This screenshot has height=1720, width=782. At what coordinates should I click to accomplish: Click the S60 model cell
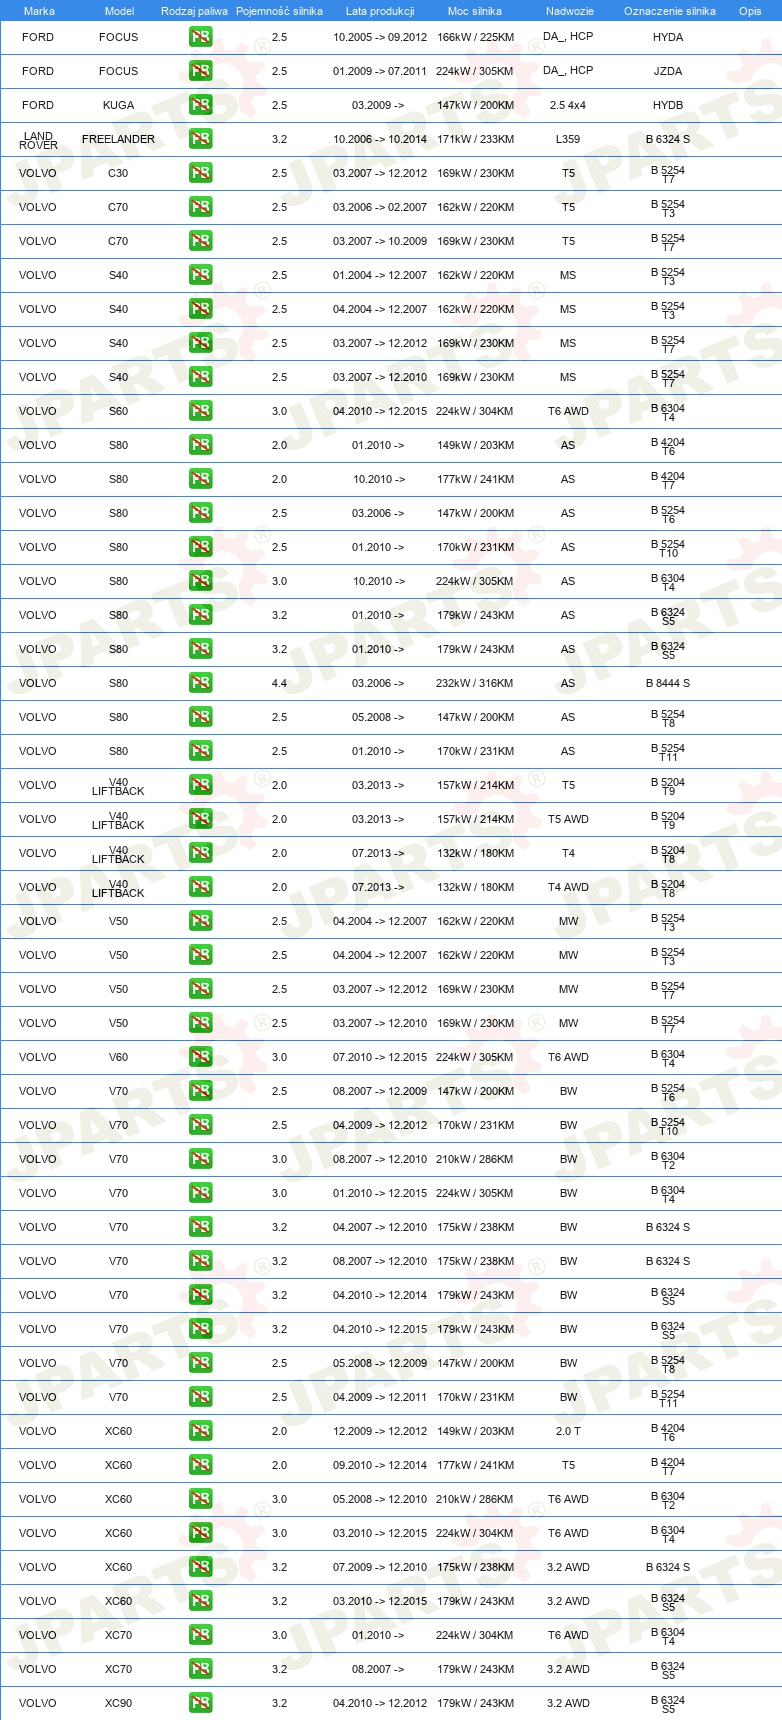[x=118, y=411]
